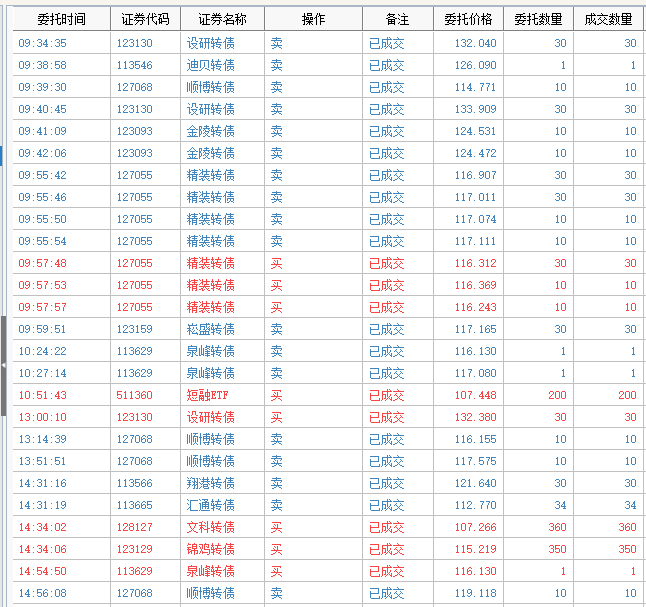Screen dimensions: 646x607
Task: Click the 备注 column header
Action: pos(398,19)
